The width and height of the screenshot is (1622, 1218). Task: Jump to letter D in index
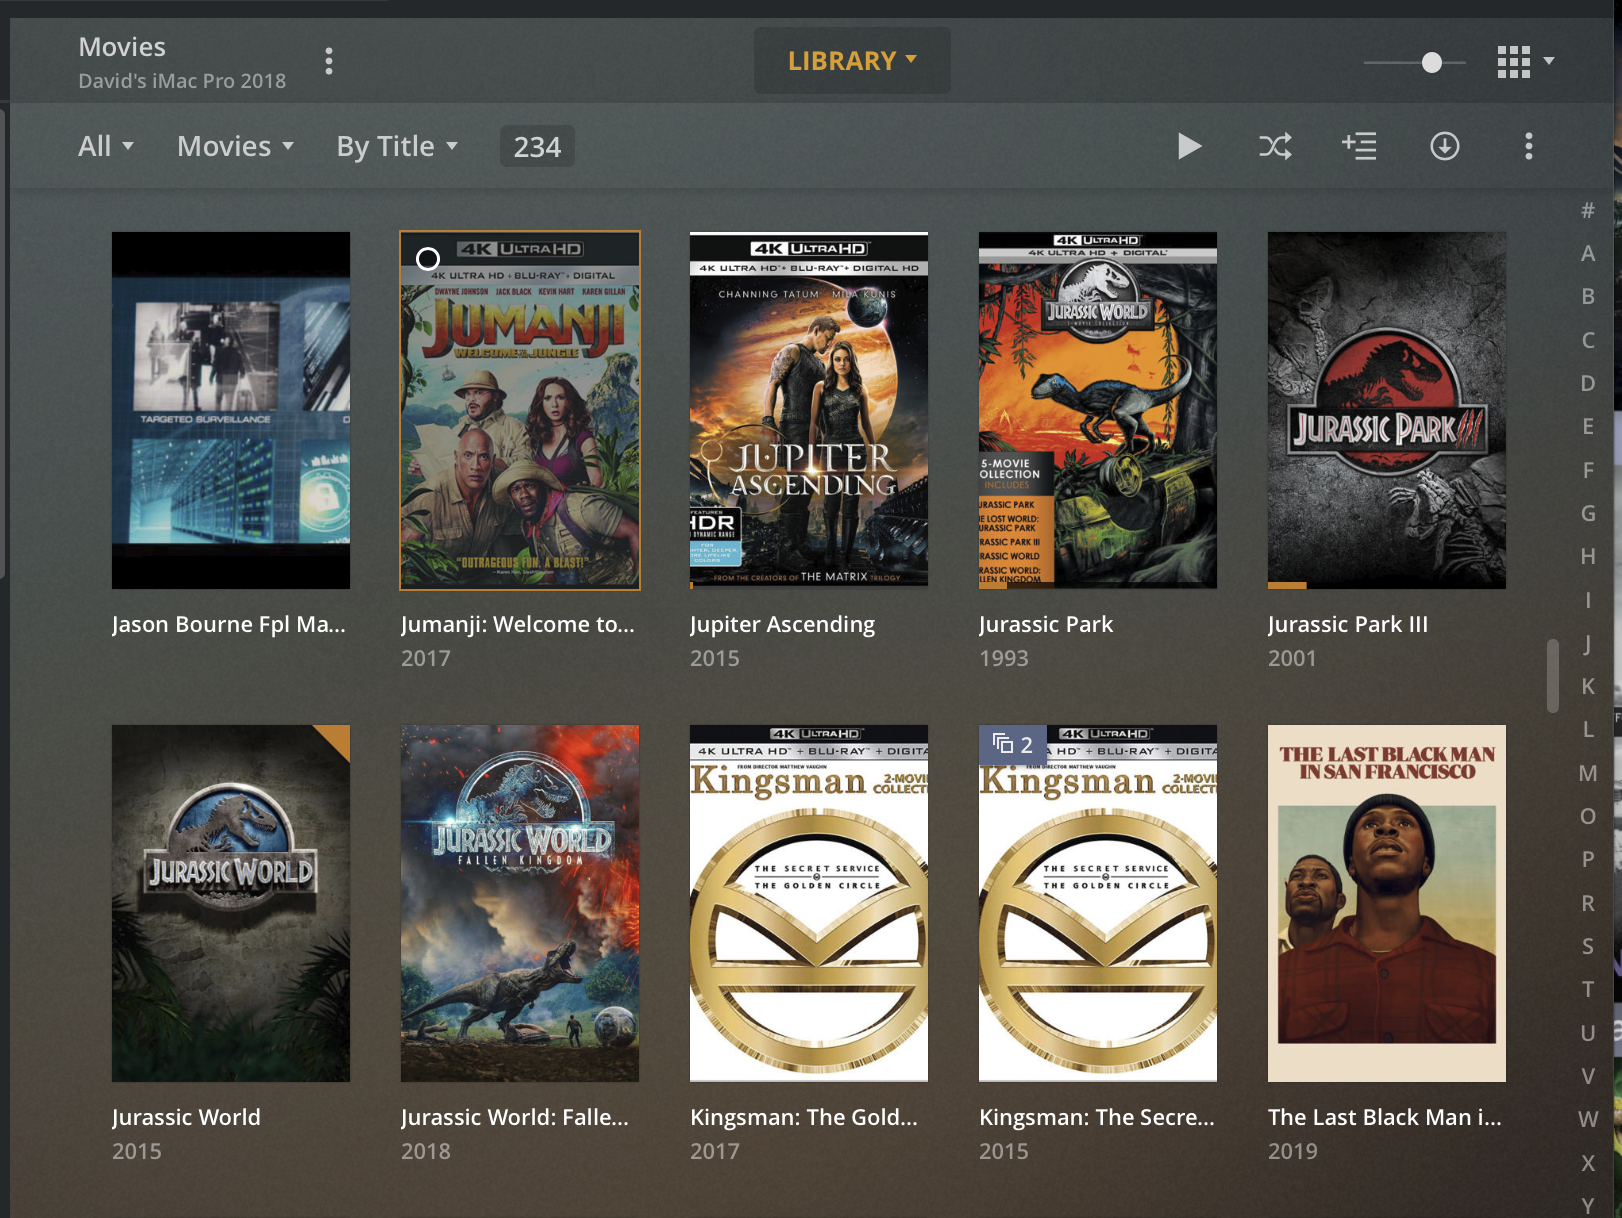(x=1588, y=383)
